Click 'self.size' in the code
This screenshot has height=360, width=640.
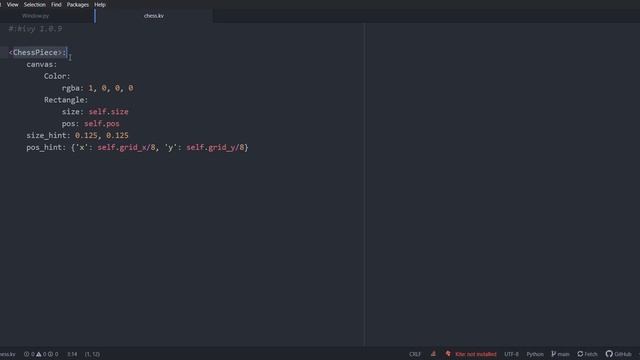(109, 112)
